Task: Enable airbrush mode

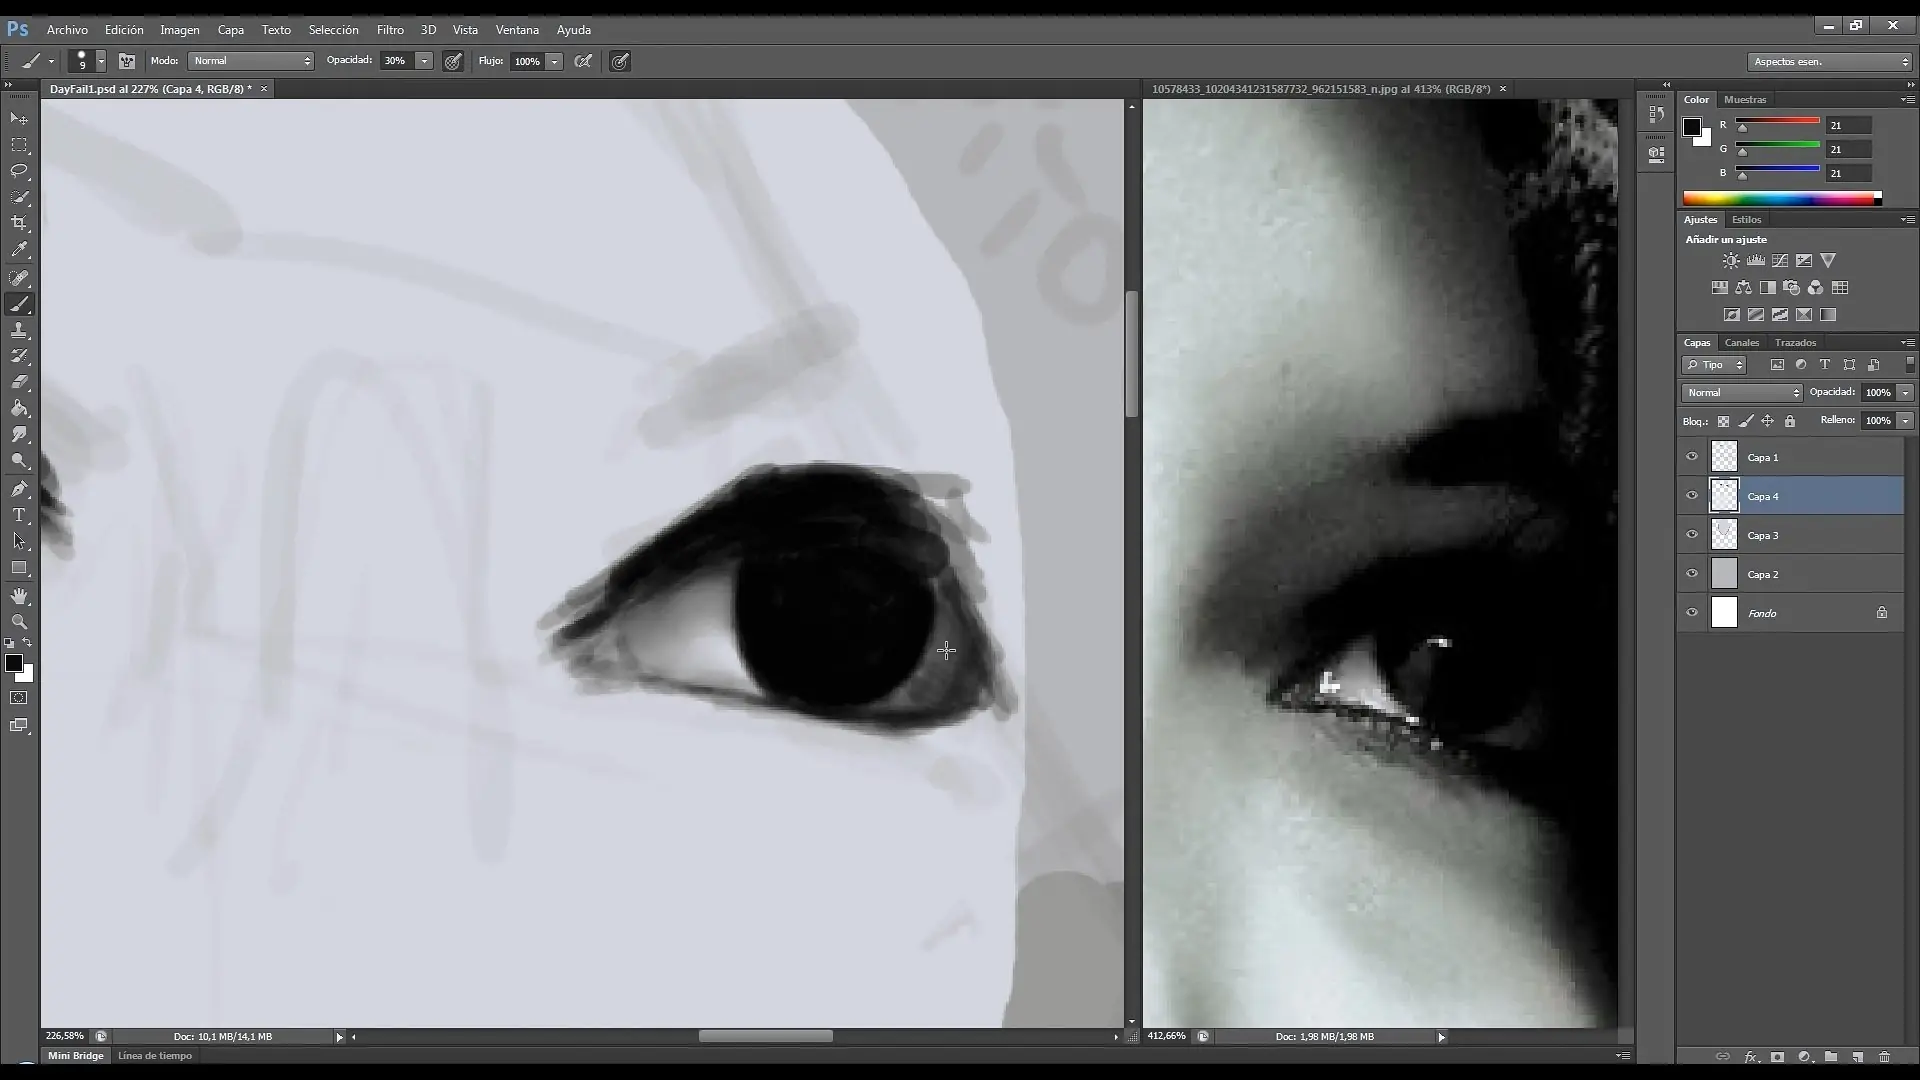Action: (x=584, y=61)
